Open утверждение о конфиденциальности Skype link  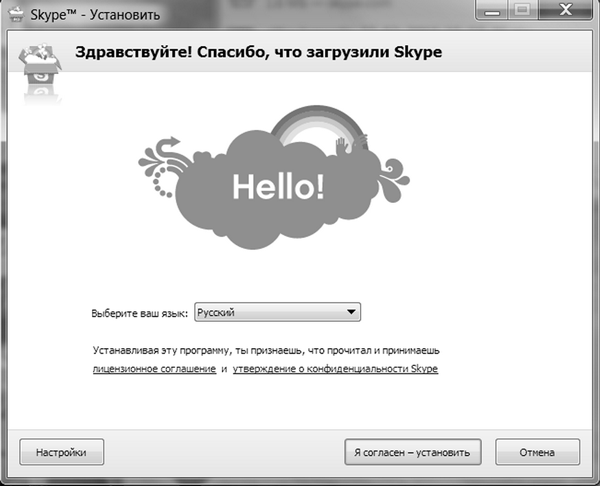[x=335, y=369]
